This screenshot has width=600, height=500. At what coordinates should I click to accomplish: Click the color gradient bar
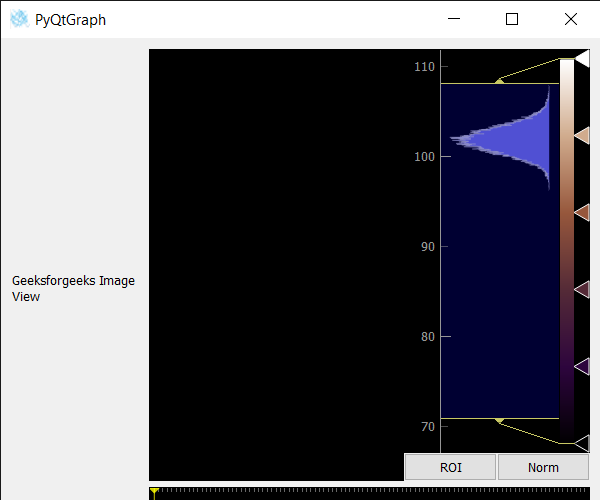pyautogui.click(x=567, y=251)
